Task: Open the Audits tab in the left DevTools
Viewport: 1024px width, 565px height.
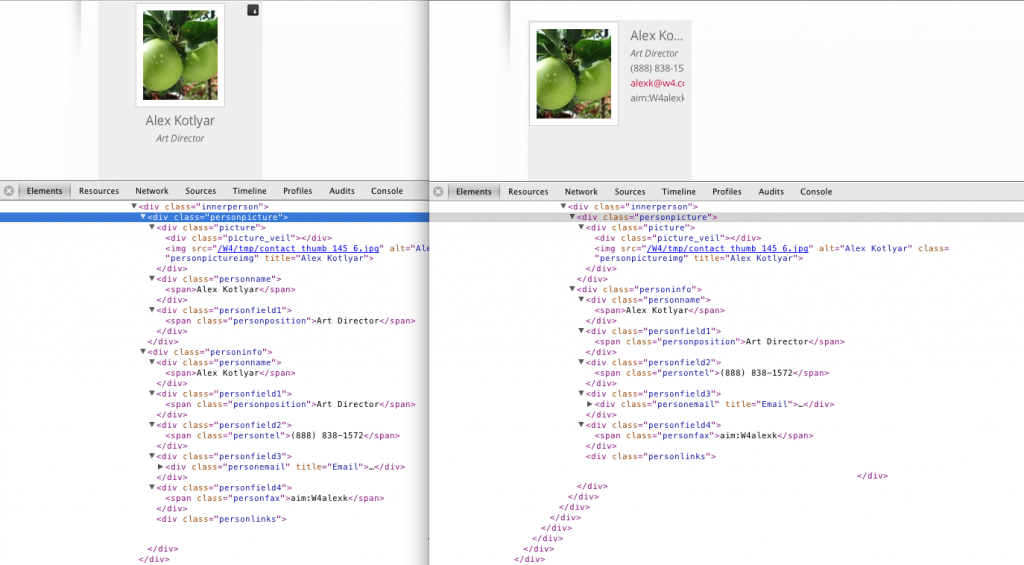Action: 342,191
